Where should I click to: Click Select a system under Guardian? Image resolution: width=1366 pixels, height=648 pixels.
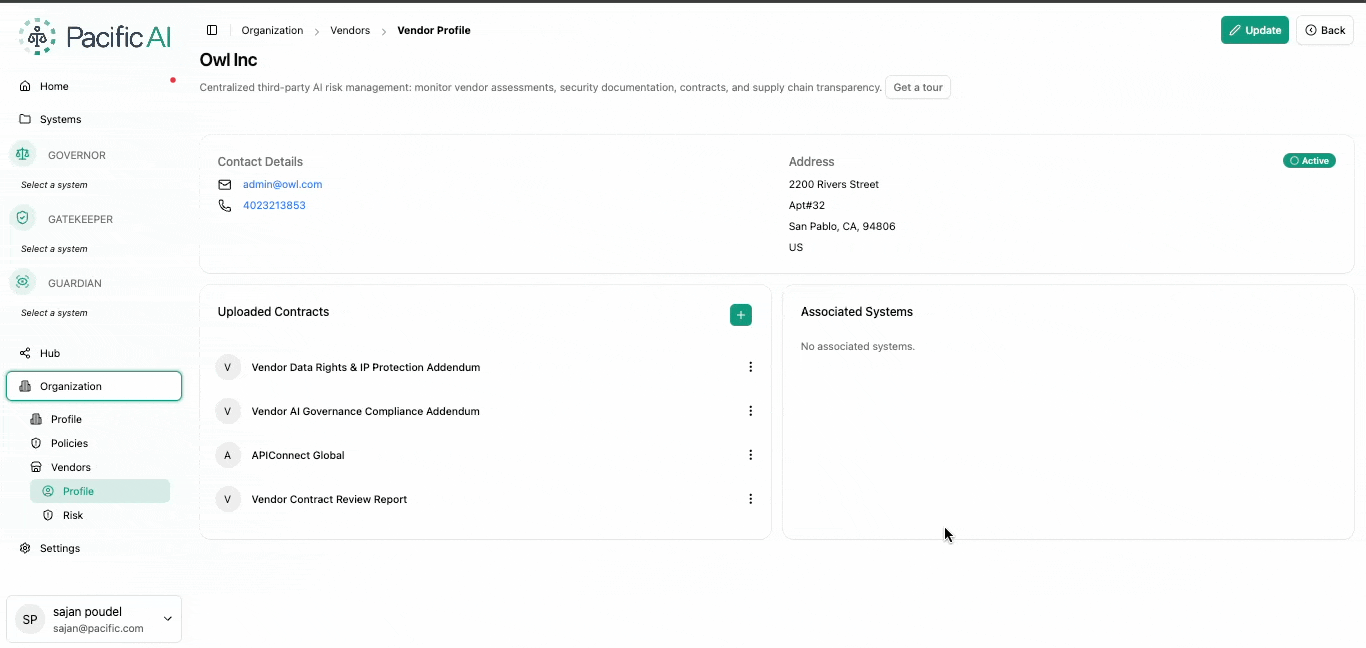pyautogui.click(x=54, y=313)
